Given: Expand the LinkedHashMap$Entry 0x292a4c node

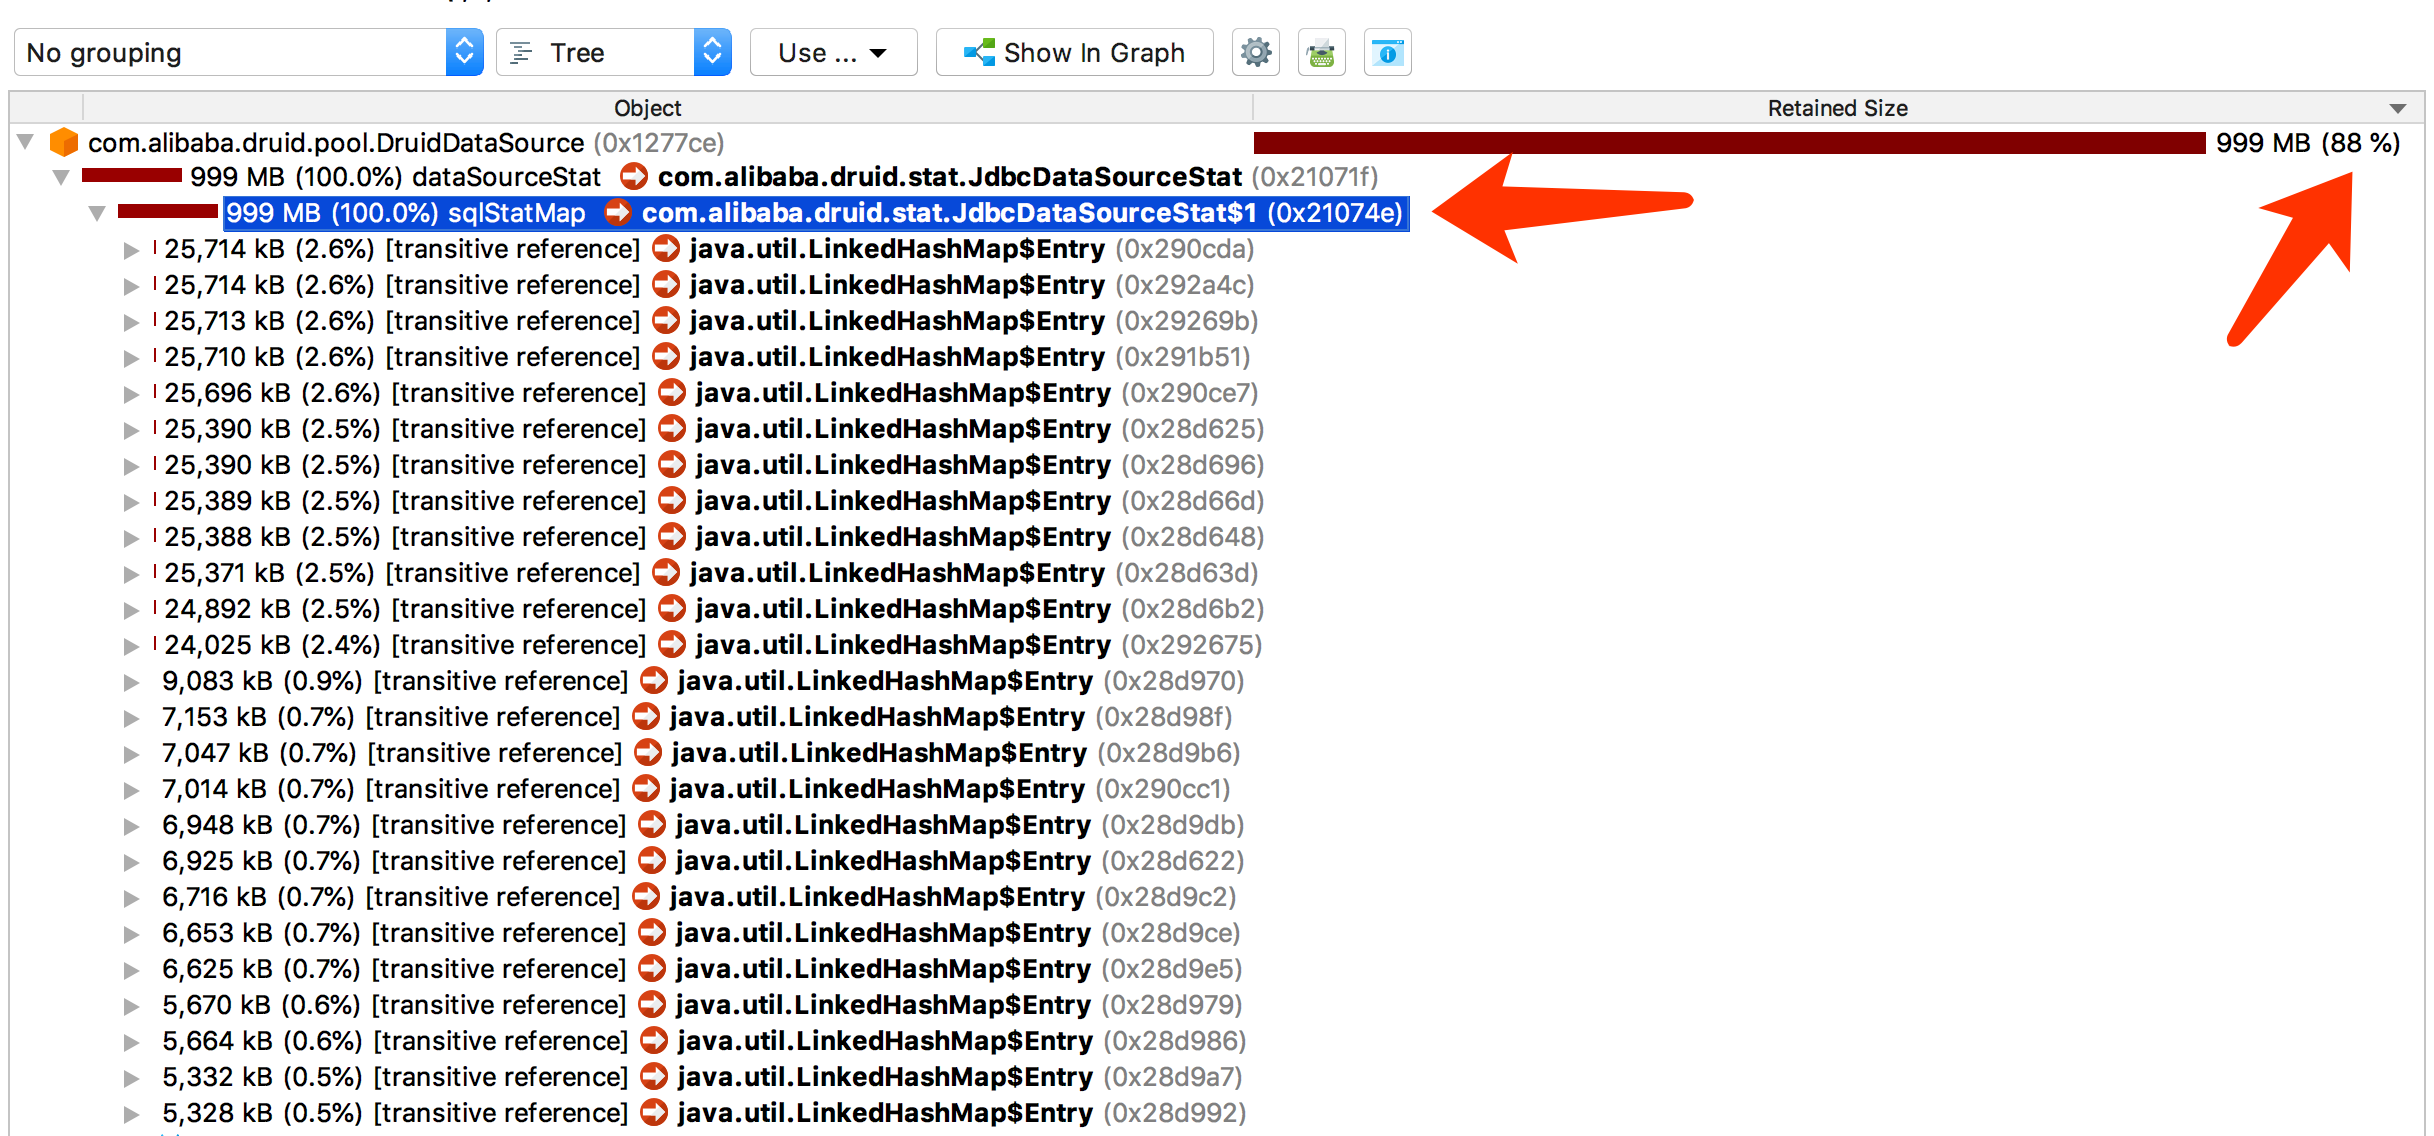Looking at the screenshot, I should 131,286.
